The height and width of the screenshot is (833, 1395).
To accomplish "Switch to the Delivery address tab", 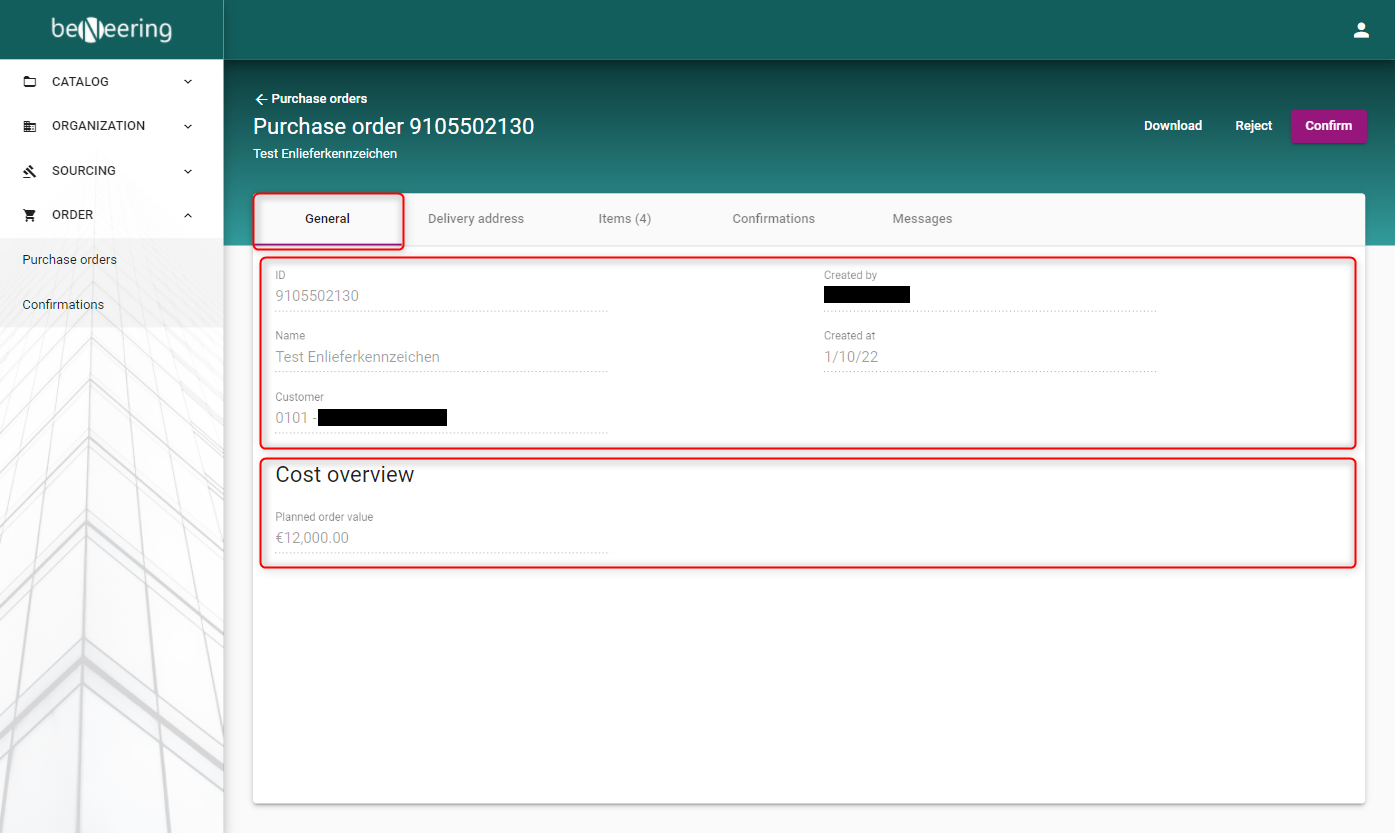I will (476, 219).
